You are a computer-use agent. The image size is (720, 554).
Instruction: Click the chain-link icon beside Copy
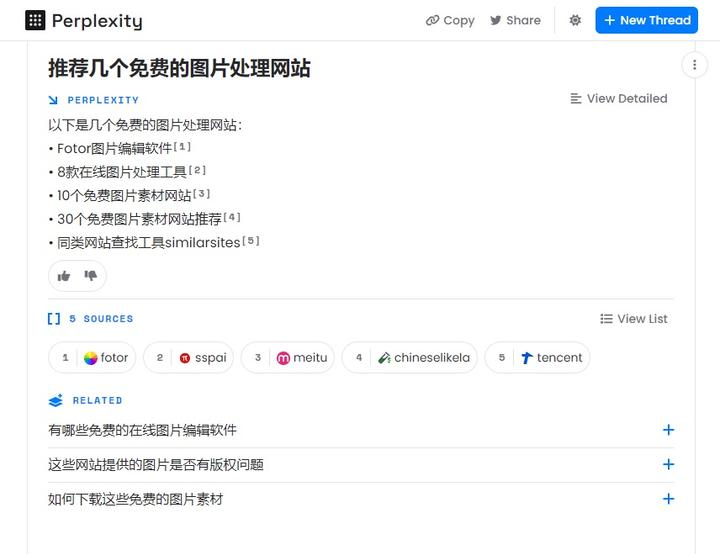click(x=432, y=20)
